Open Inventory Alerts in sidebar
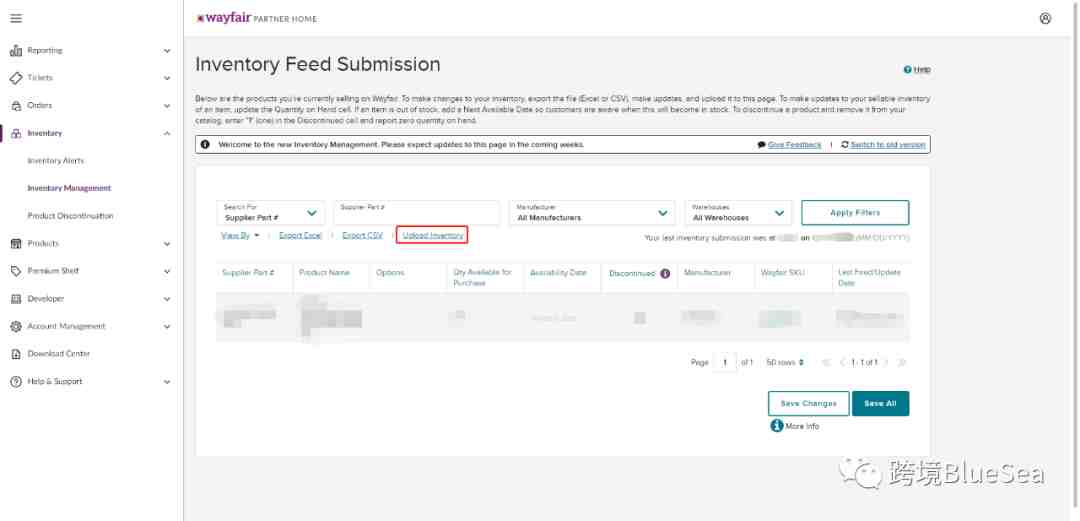 coord(56,161)
